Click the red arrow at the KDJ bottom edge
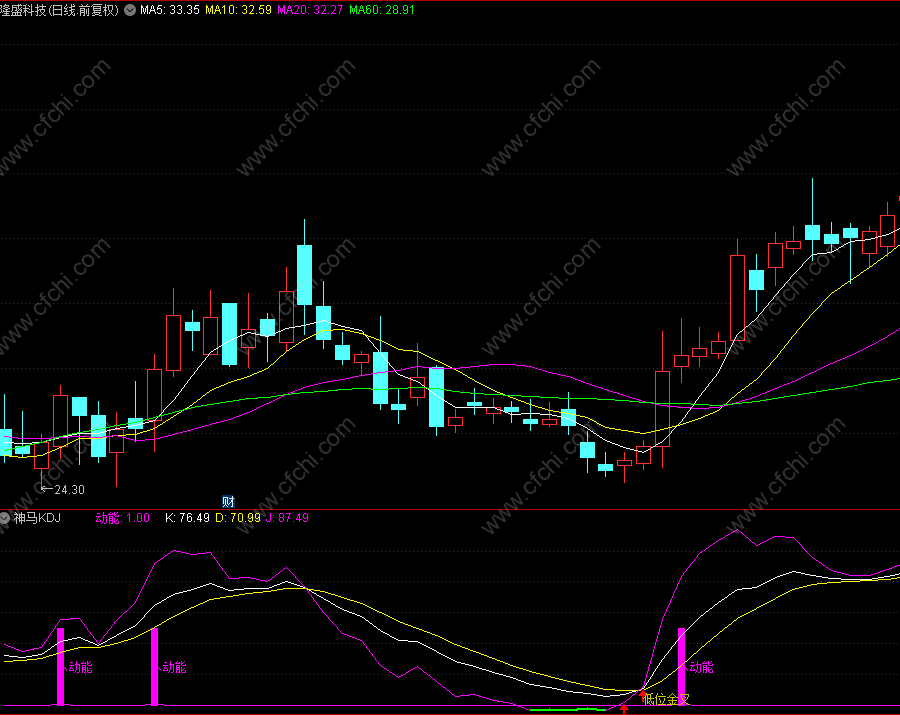 click(624, 710)
